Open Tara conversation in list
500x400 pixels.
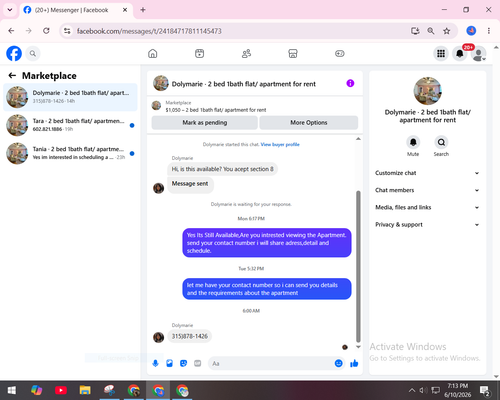[70, 125]
